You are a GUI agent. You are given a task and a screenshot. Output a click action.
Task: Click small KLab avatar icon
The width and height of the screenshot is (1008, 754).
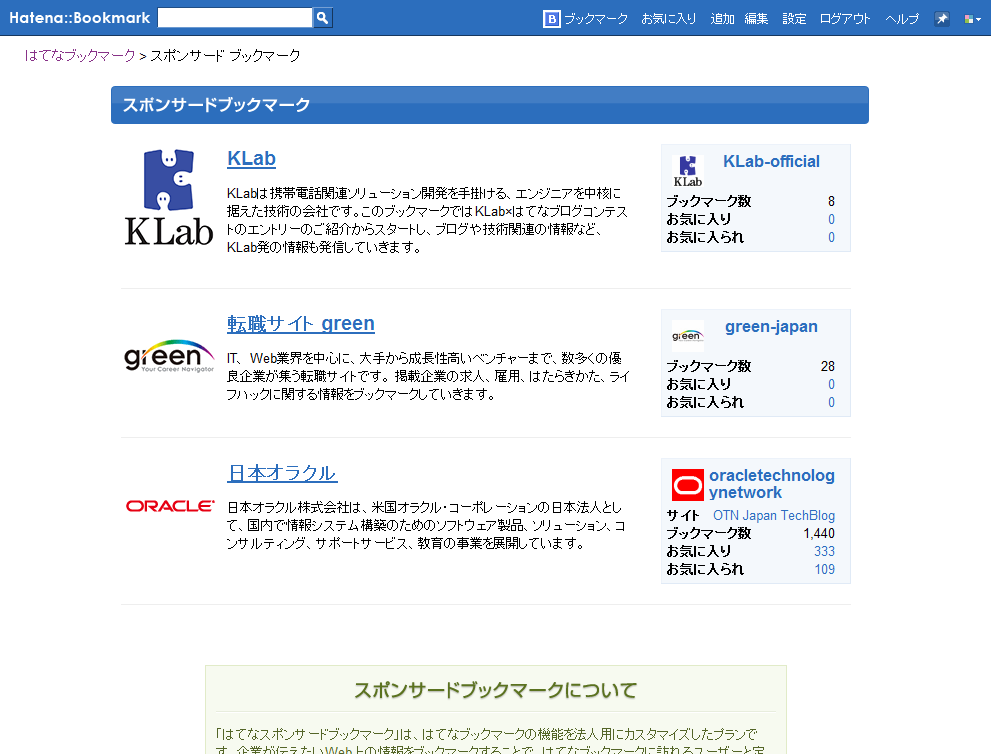(688, 171)
